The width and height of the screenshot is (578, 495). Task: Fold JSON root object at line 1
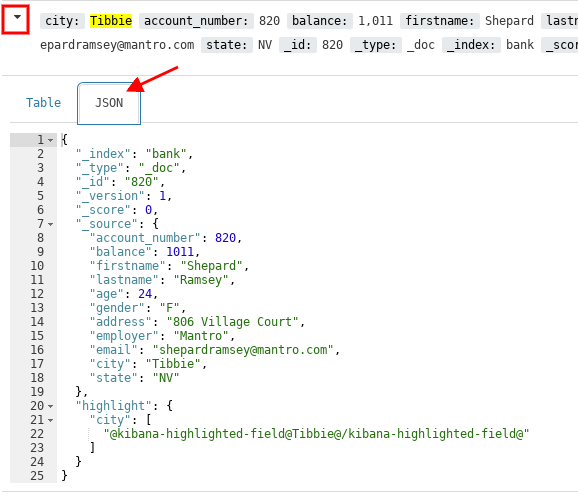tap(51, 140)
